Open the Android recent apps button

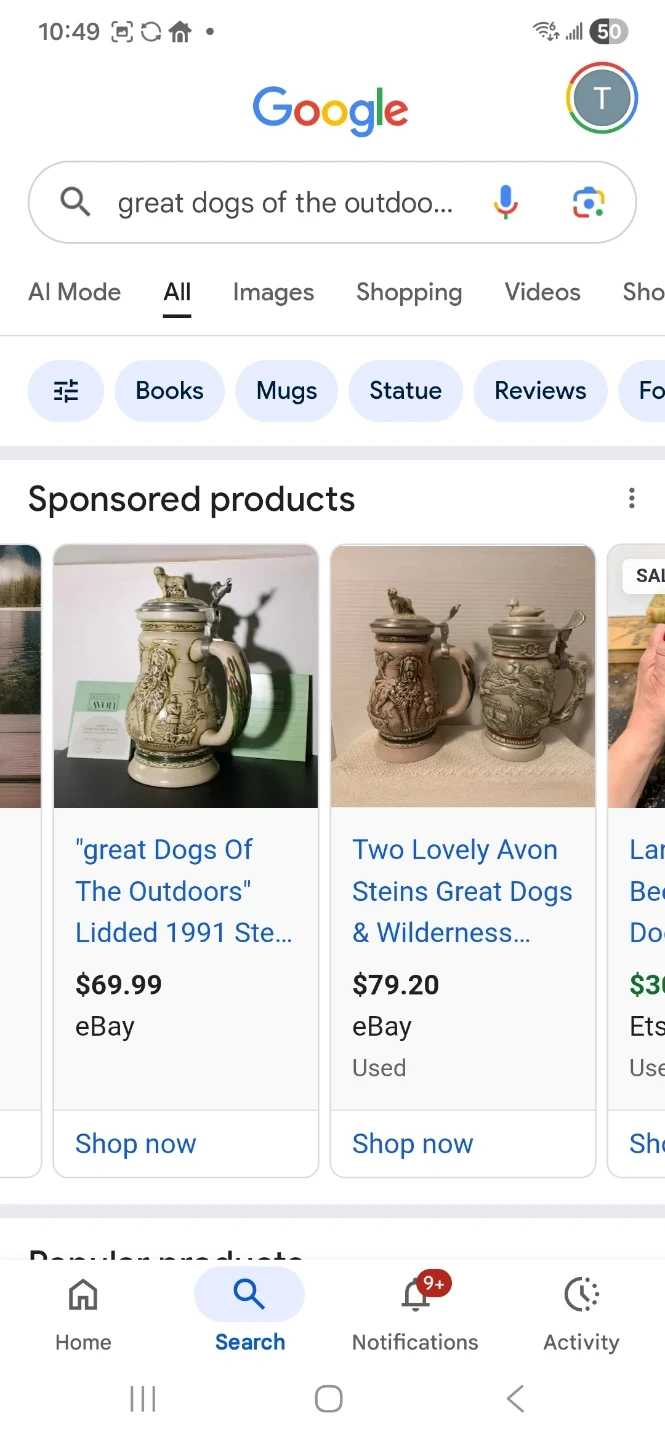tap(143, 1398)
